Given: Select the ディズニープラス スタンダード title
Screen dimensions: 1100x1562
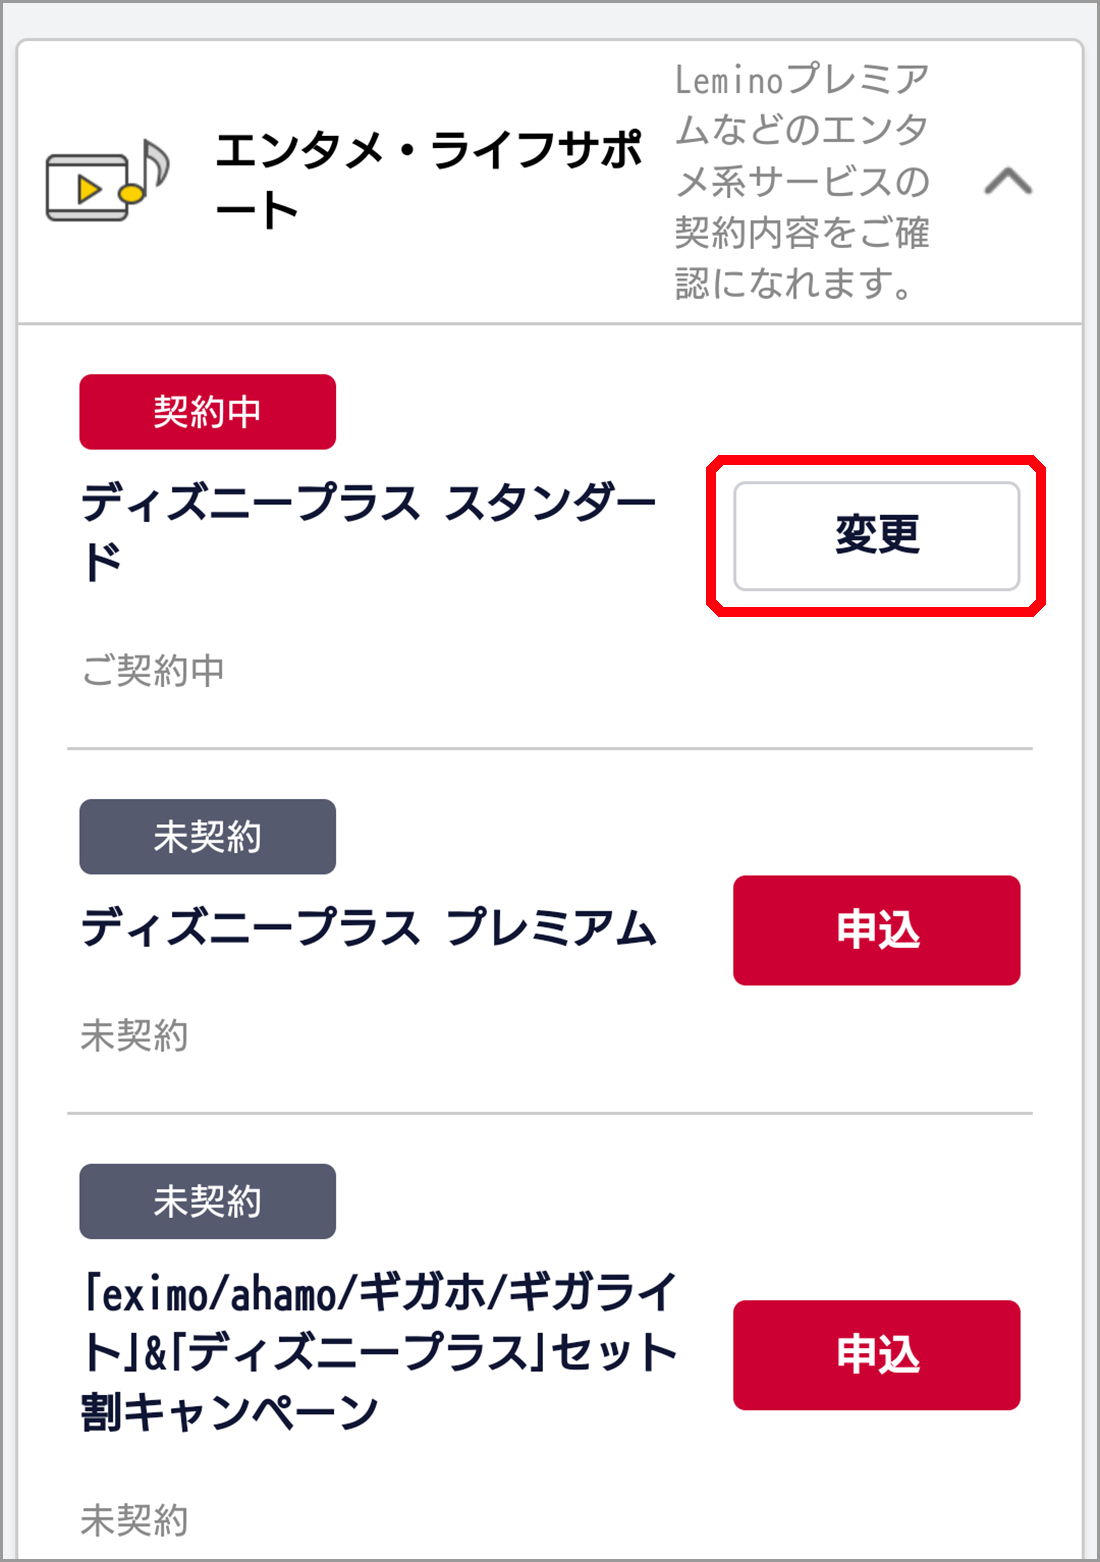Looking at the screenshot, I should pyautogui.click(x=368, y=532).
